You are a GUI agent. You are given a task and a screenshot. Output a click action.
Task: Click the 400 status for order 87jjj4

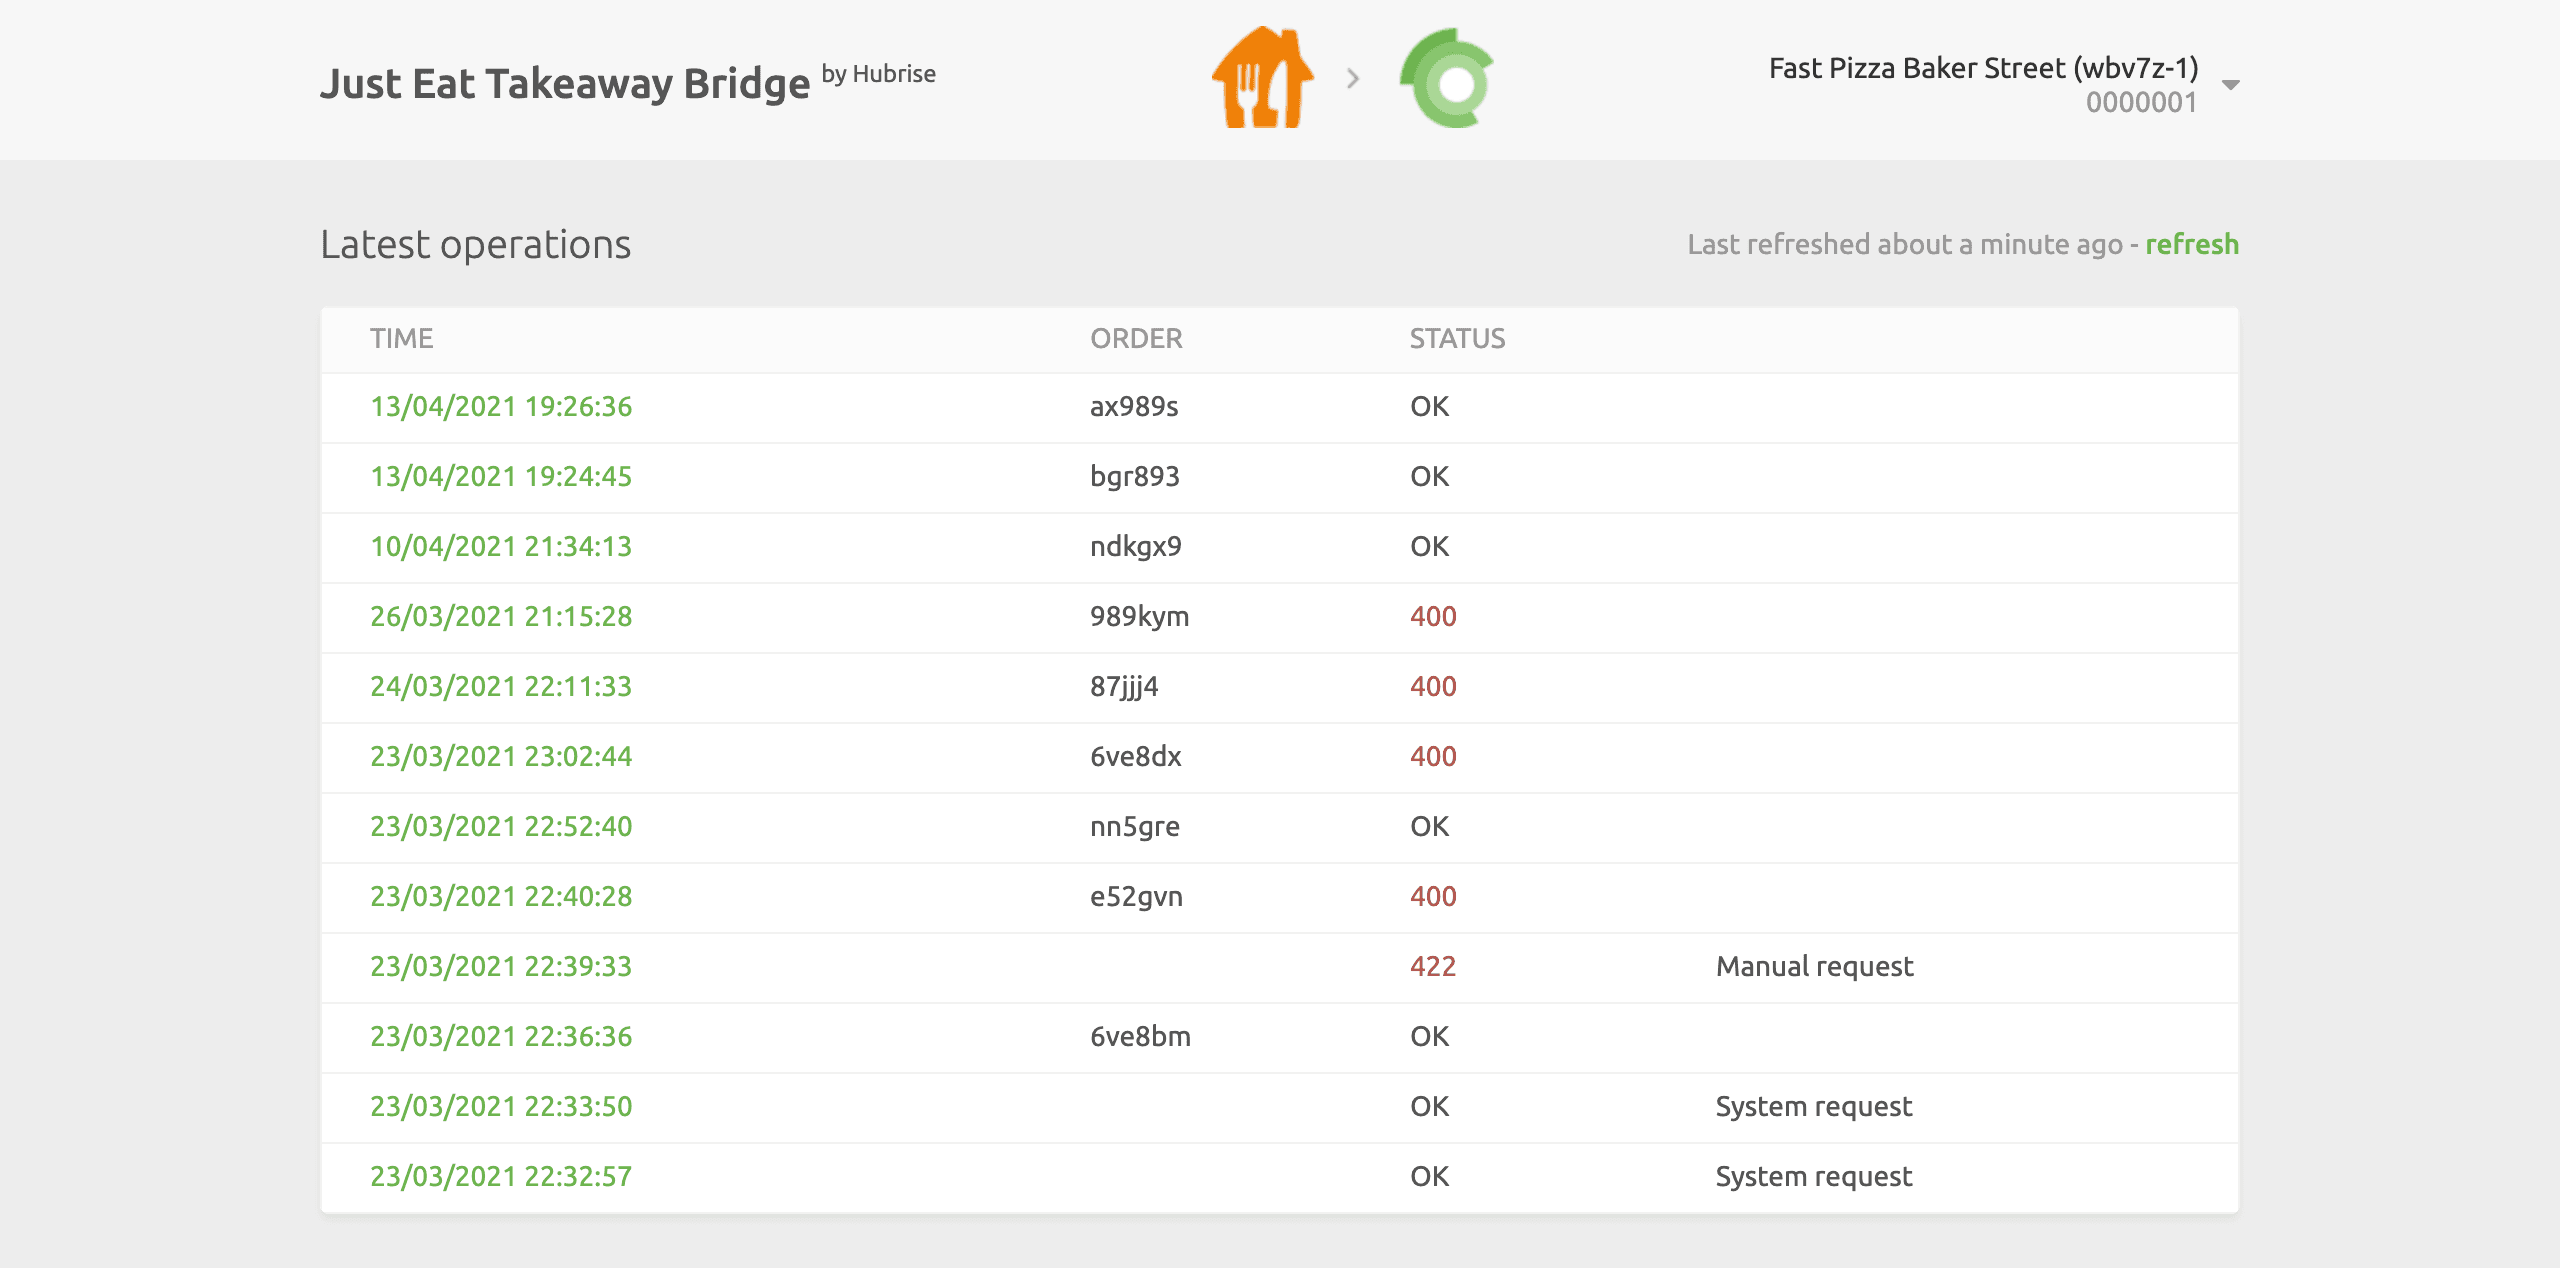click(1433, 686)
